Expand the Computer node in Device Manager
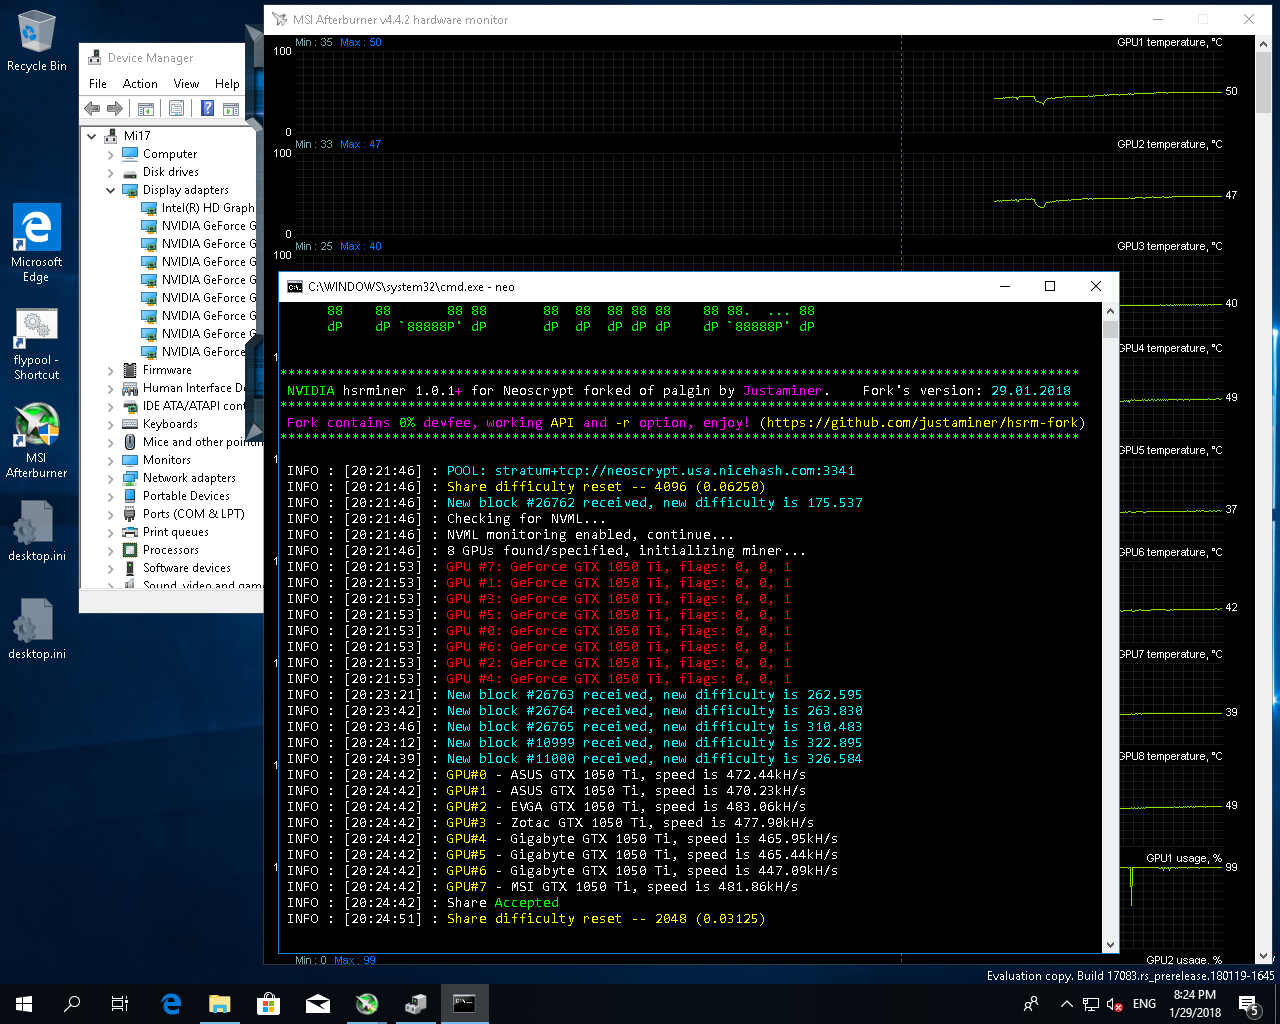 coord(110,155)
